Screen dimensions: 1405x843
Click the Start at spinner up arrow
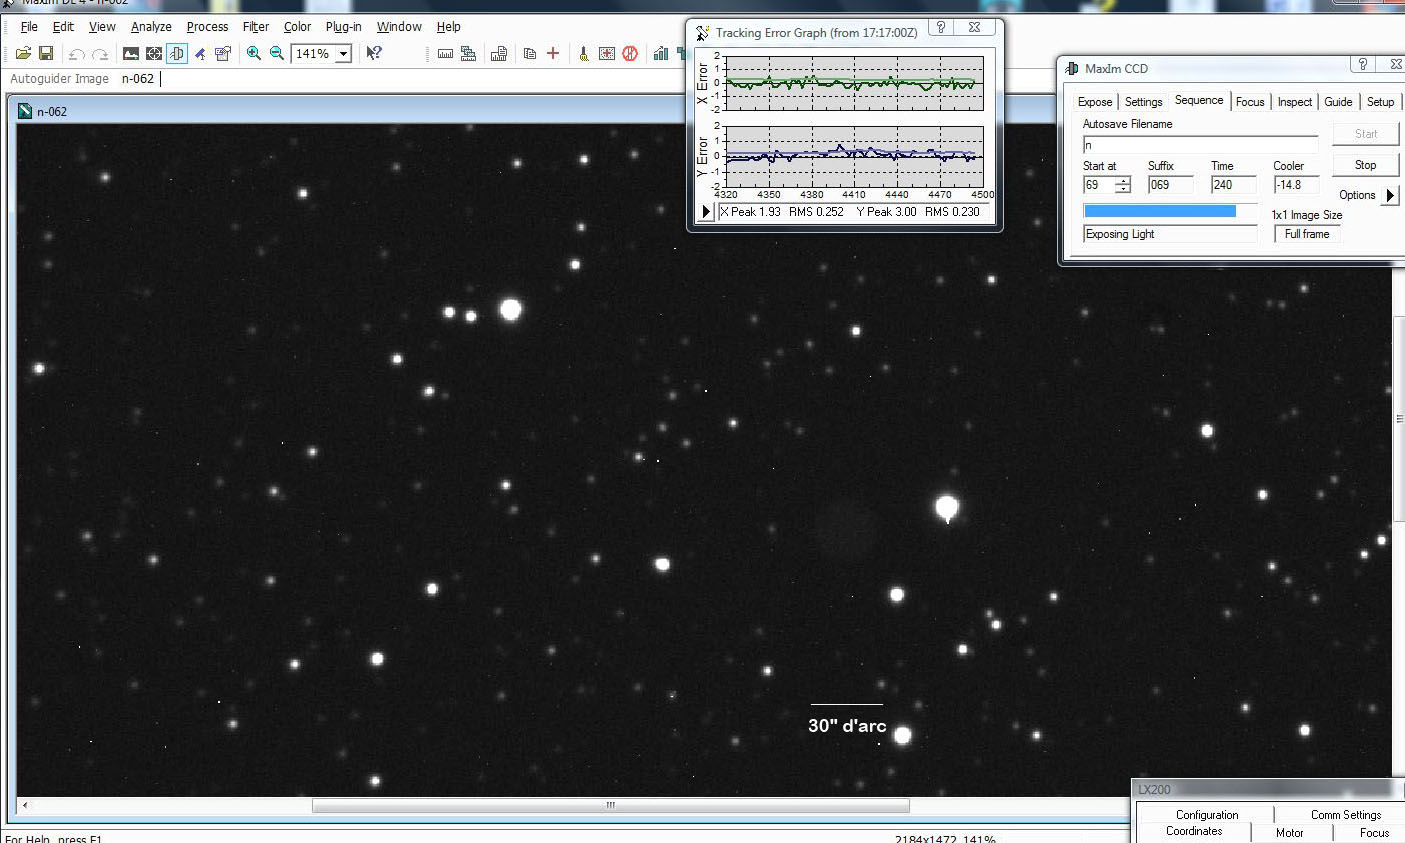[1123, 180]
